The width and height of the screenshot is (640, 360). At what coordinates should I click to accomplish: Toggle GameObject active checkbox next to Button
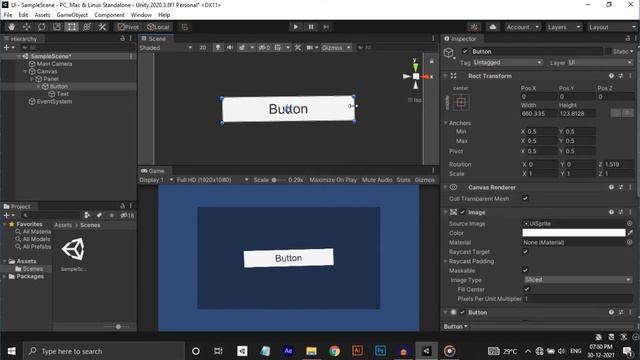tap(465, 51)
